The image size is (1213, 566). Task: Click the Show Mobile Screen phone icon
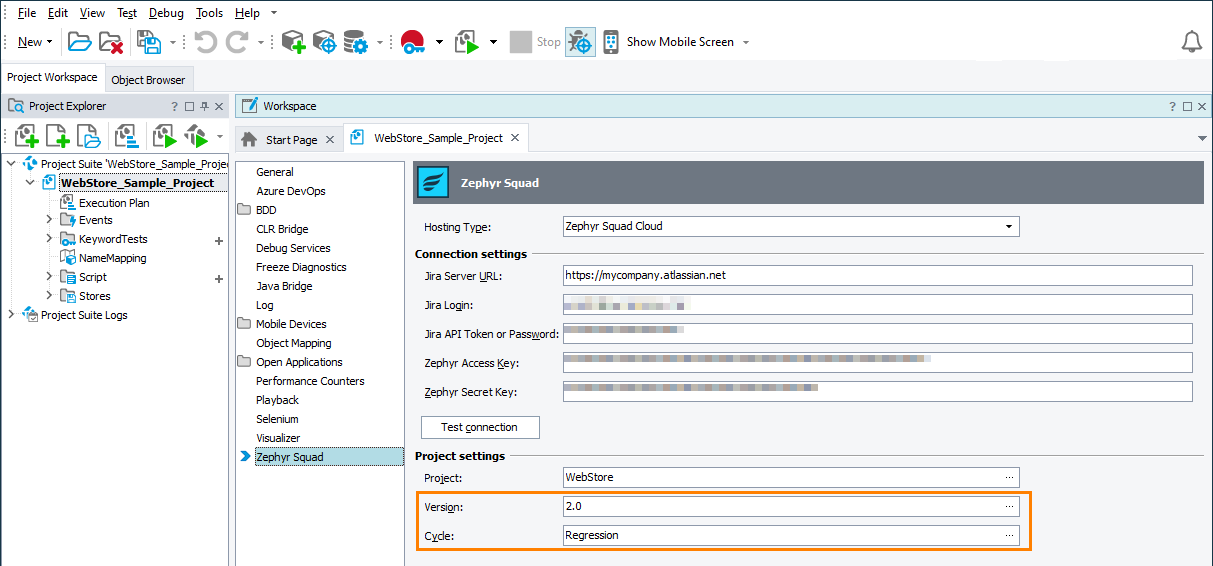(610, 42)
